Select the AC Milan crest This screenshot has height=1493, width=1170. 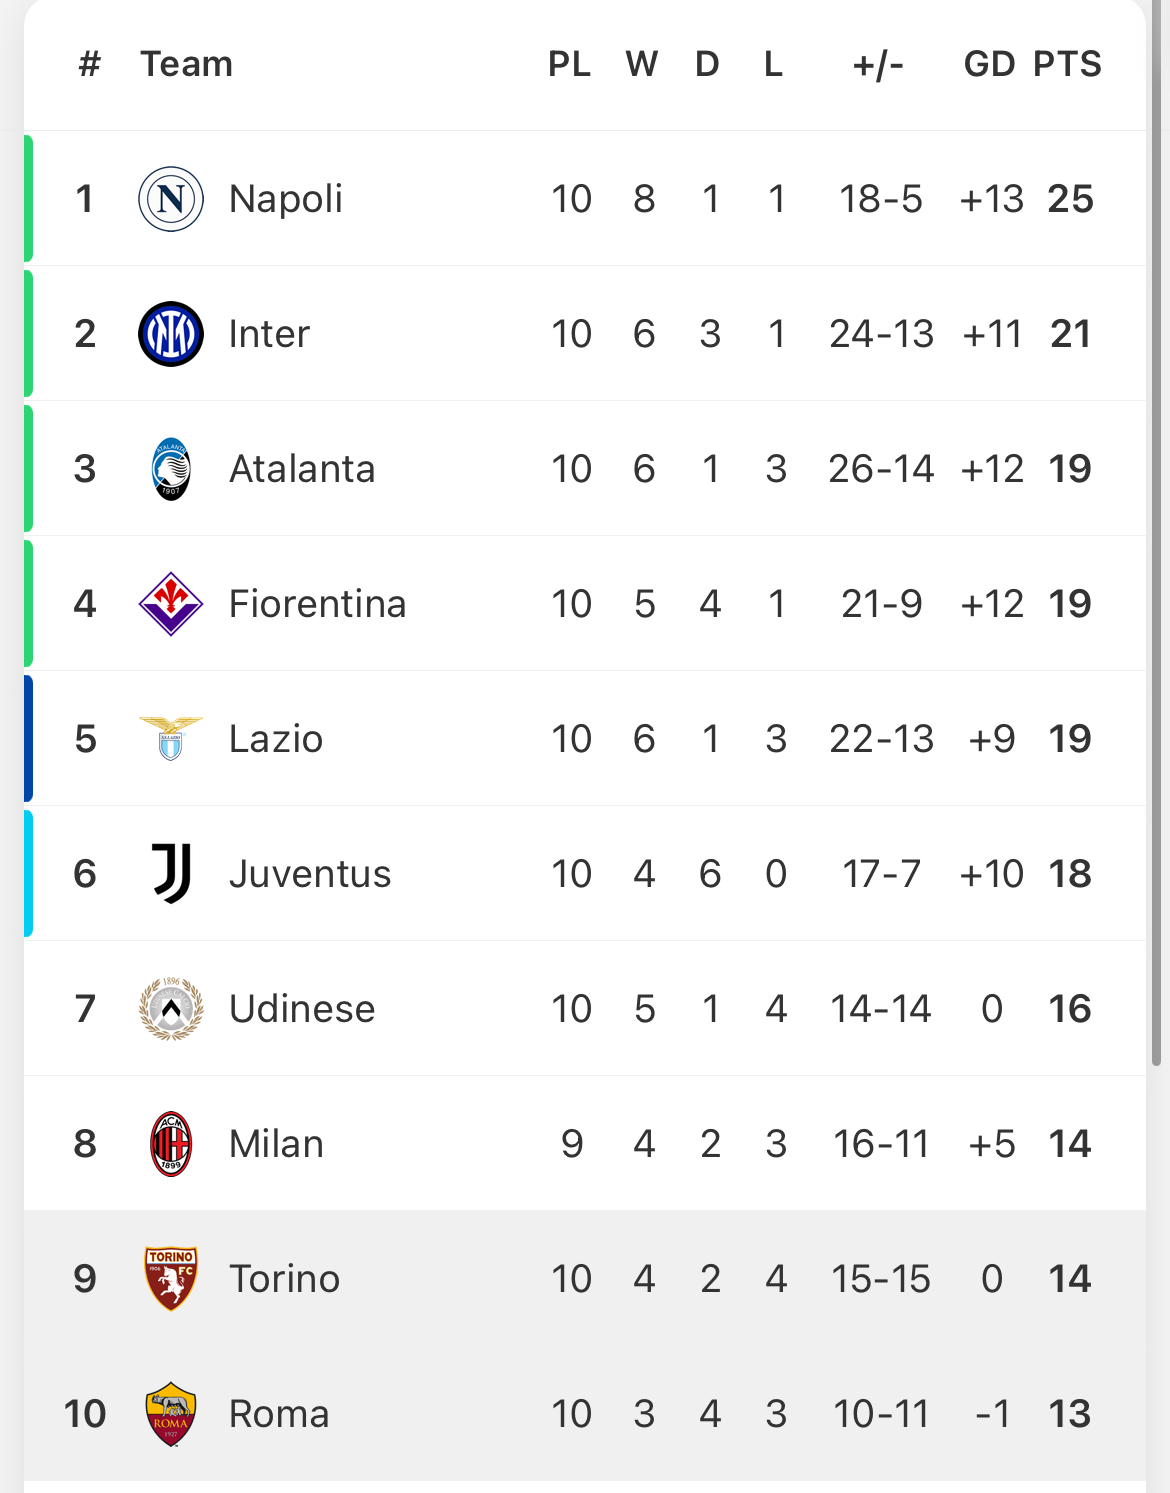point(171,1144)
